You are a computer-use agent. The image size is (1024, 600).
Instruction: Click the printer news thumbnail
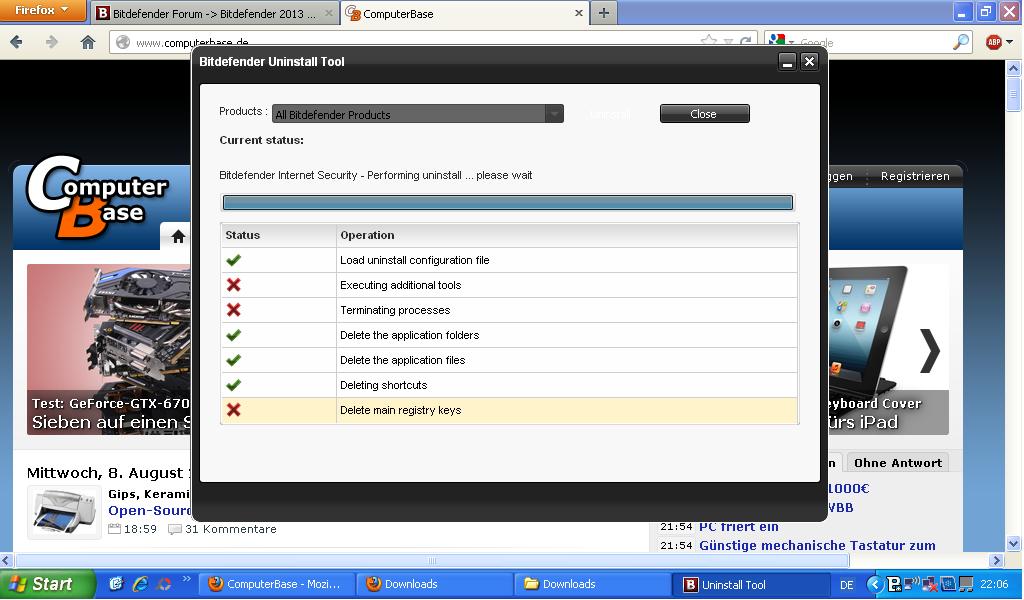coord(64,512)
